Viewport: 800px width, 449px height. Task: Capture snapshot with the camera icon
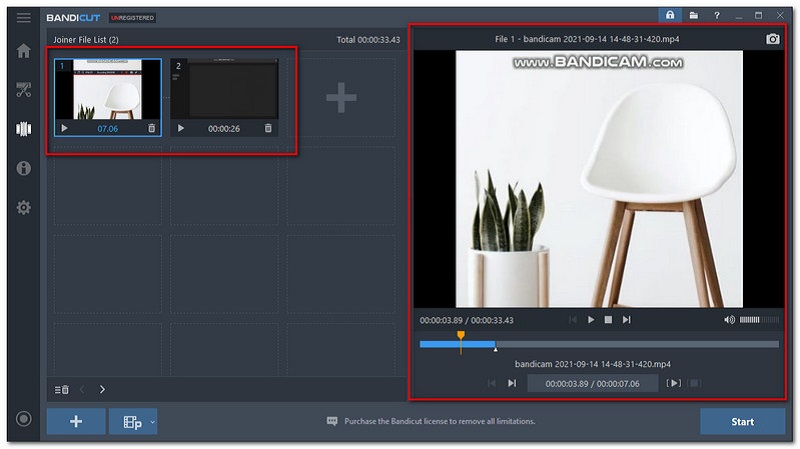pyautogui.click(x=772, y=39)
